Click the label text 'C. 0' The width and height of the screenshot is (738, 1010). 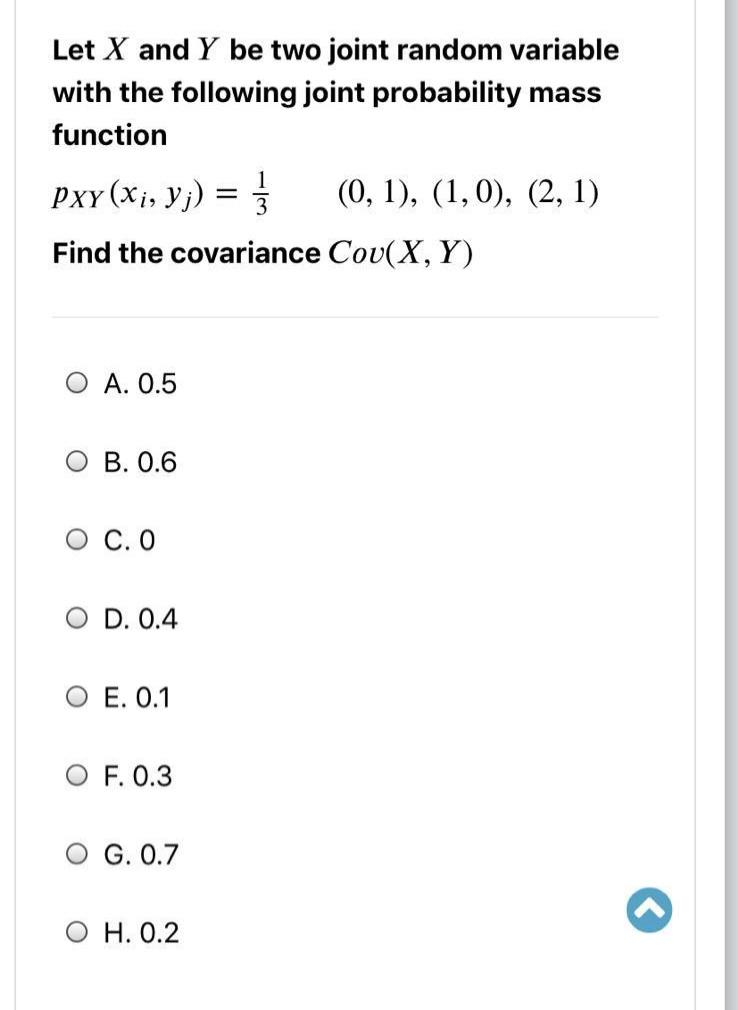tap(131, 540)
